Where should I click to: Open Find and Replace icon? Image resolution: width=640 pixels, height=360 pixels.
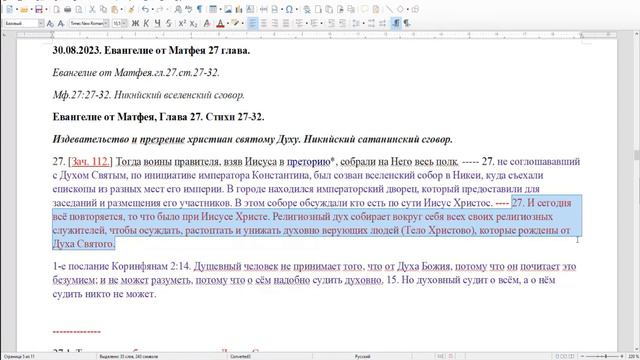point(178,9)
